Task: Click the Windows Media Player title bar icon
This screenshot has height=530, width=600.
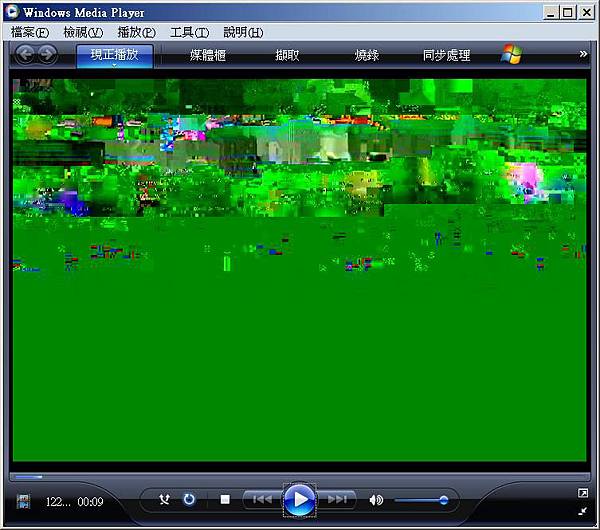Action: pos(11,11)
